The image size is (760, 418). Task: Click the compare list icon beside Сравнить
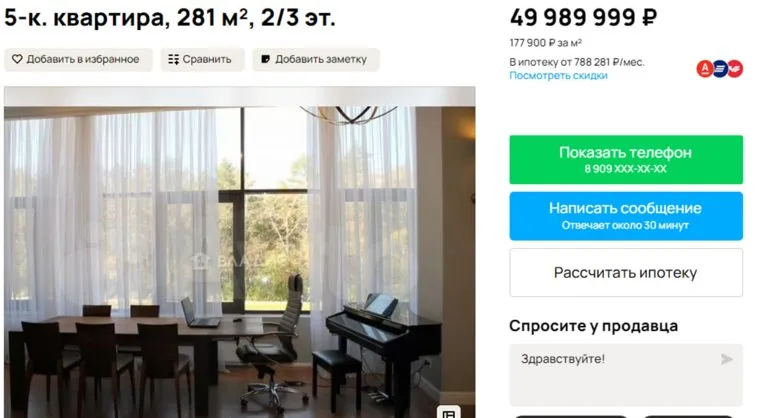[174, 59]
